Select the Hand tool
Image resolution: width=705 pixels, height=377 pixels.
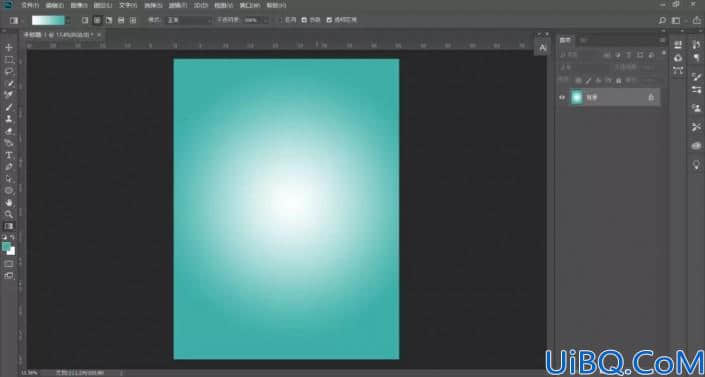(9, 202)
